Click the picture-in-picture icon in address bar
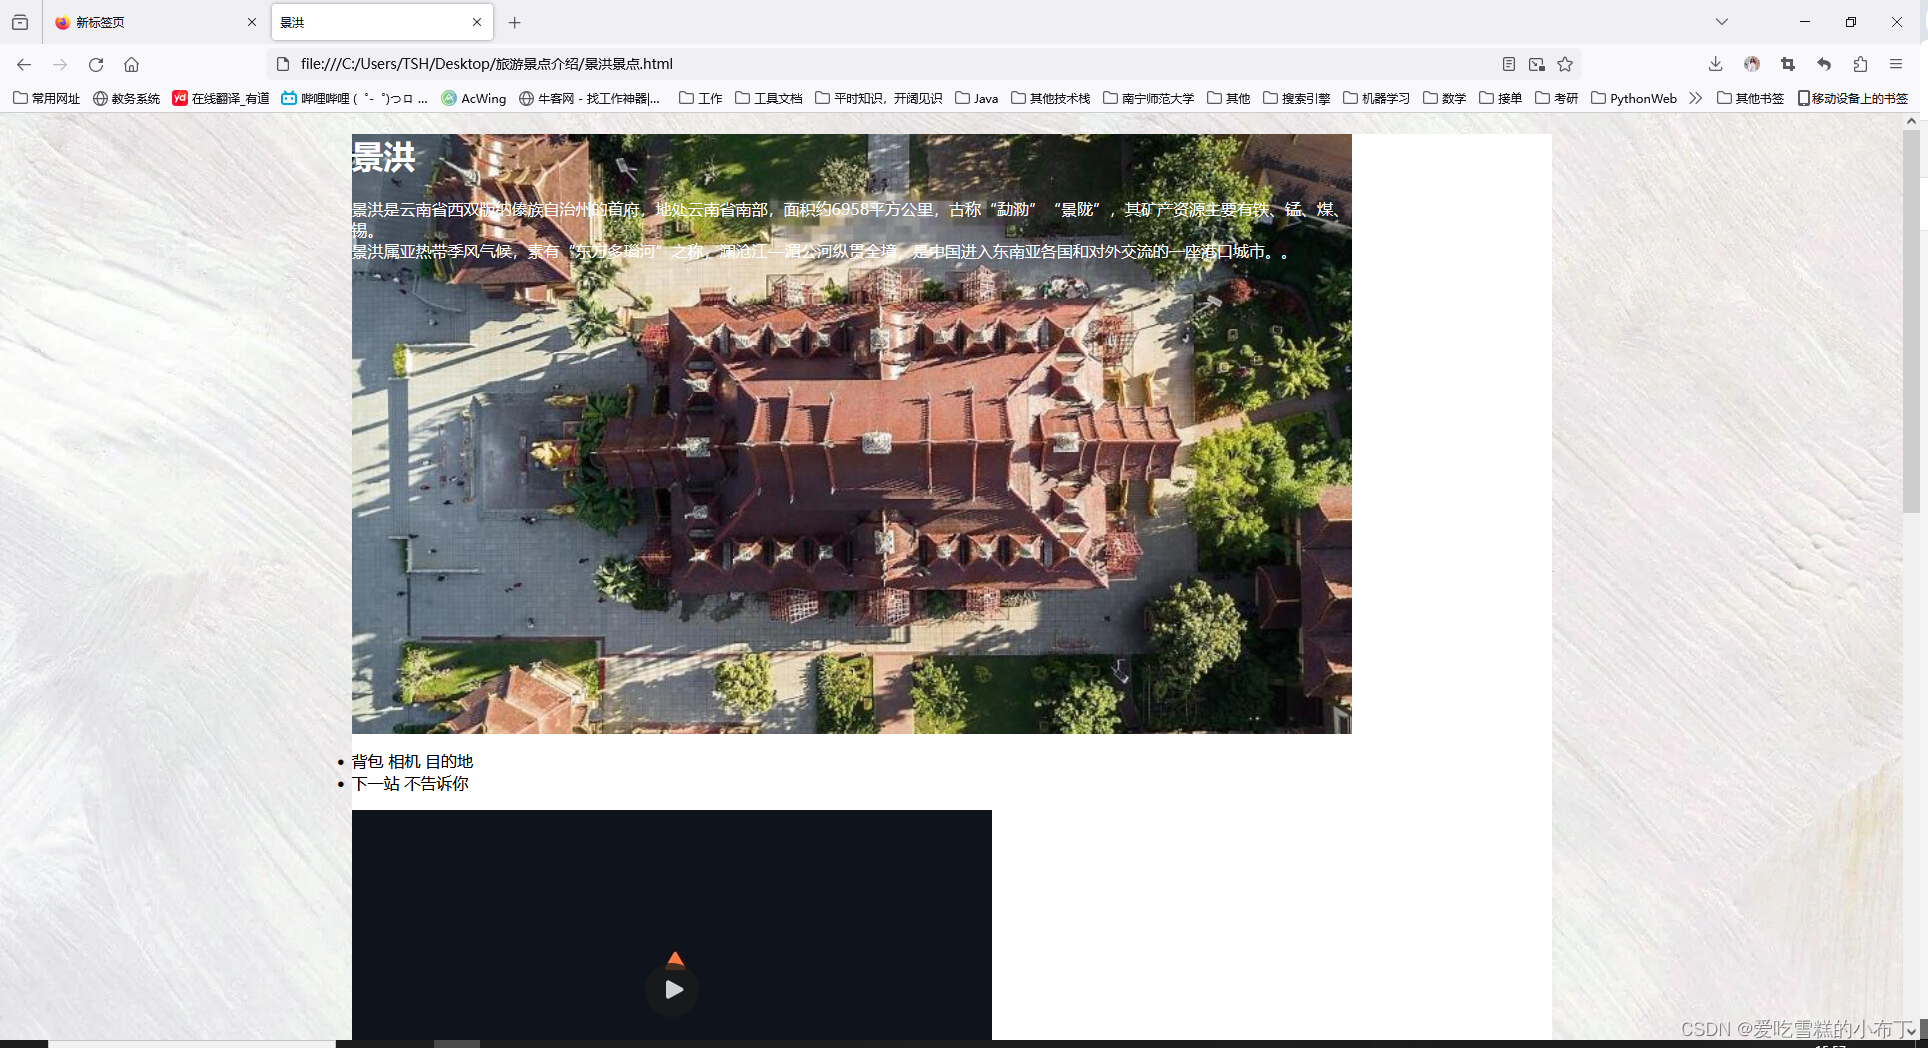 (x=1537, y=64)
